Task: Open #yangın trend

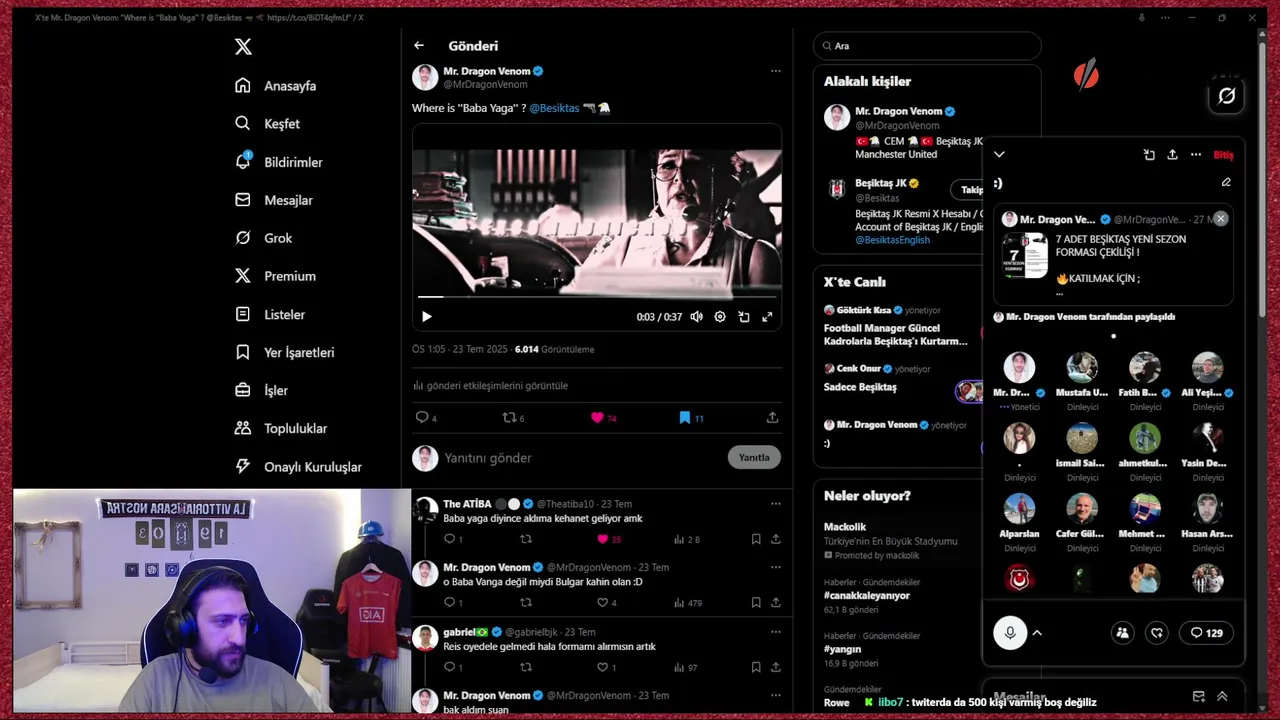Action: pos(842,650)
